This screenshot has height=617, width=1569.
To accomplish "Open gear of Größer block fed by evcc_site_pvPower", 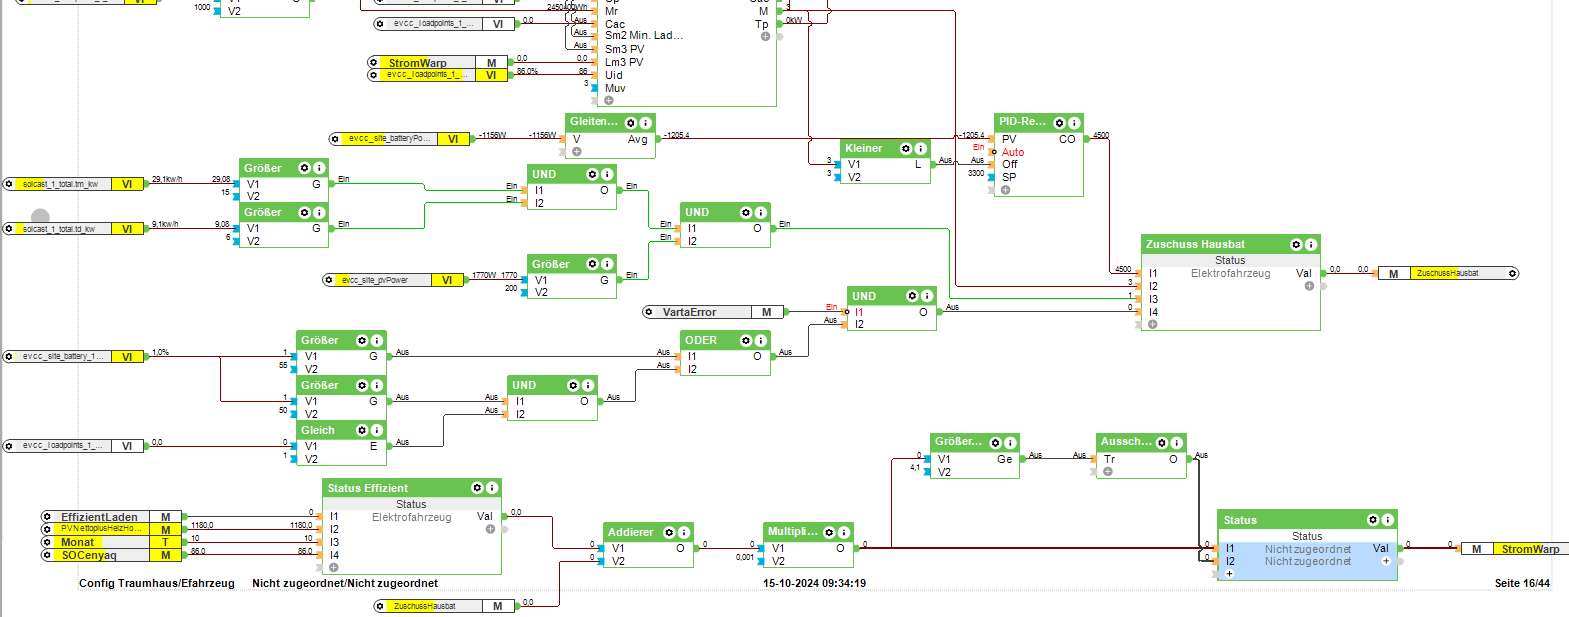I will [592, 264].
